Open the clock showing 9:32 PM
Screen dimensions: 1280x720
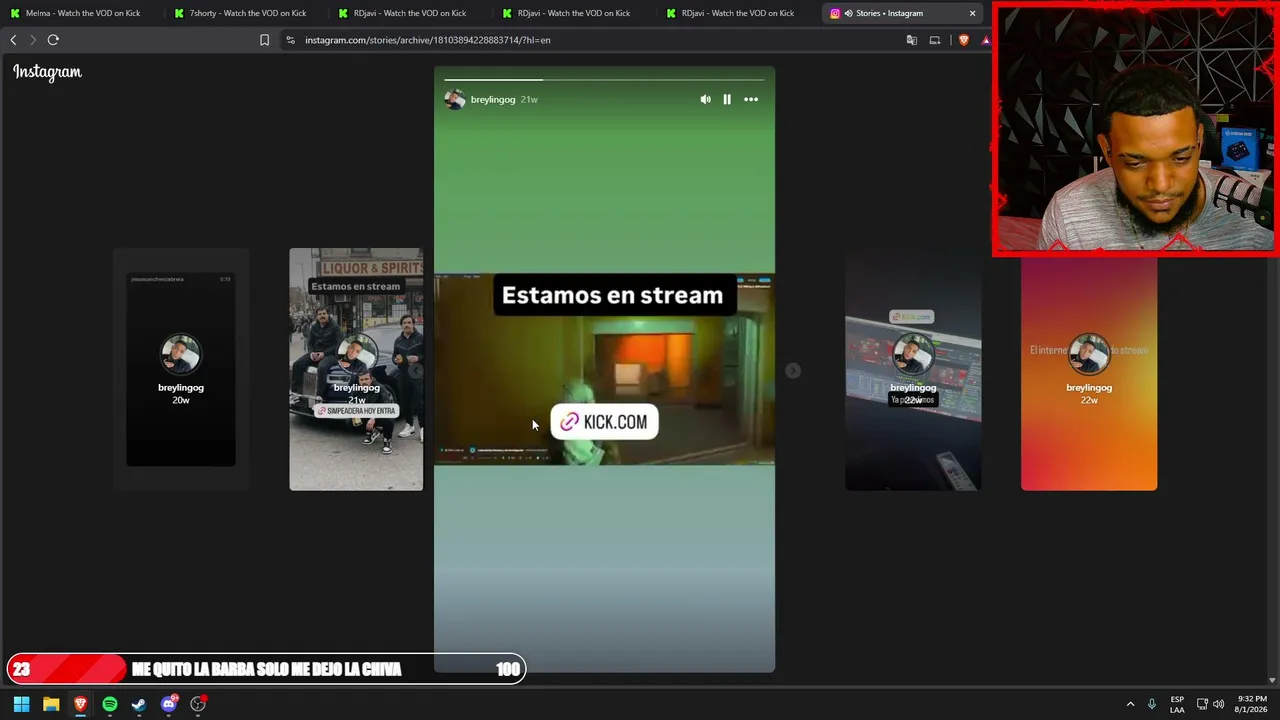(1251, 704)
